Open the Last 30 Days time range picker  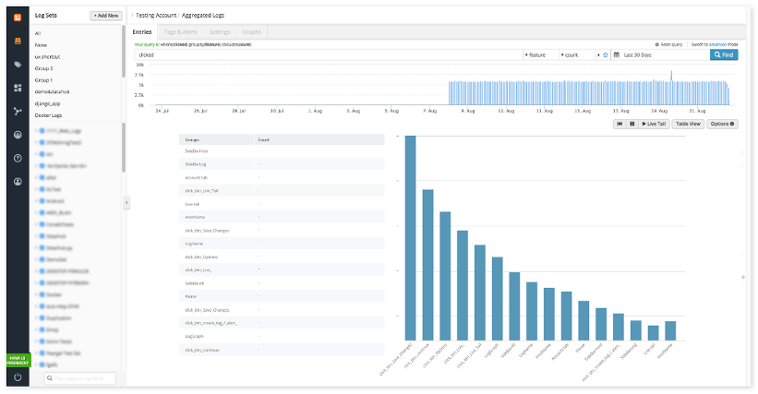660,55
